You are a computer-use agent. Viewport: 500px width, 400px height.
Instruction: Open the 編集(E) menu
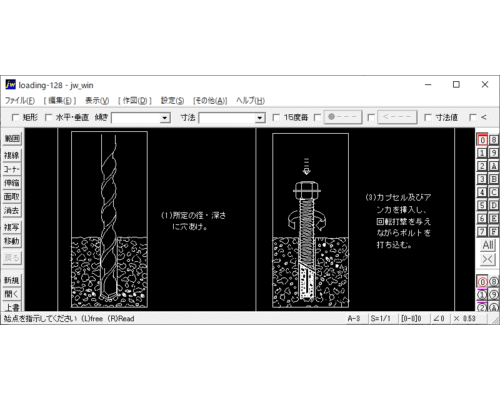click(60, 100)
